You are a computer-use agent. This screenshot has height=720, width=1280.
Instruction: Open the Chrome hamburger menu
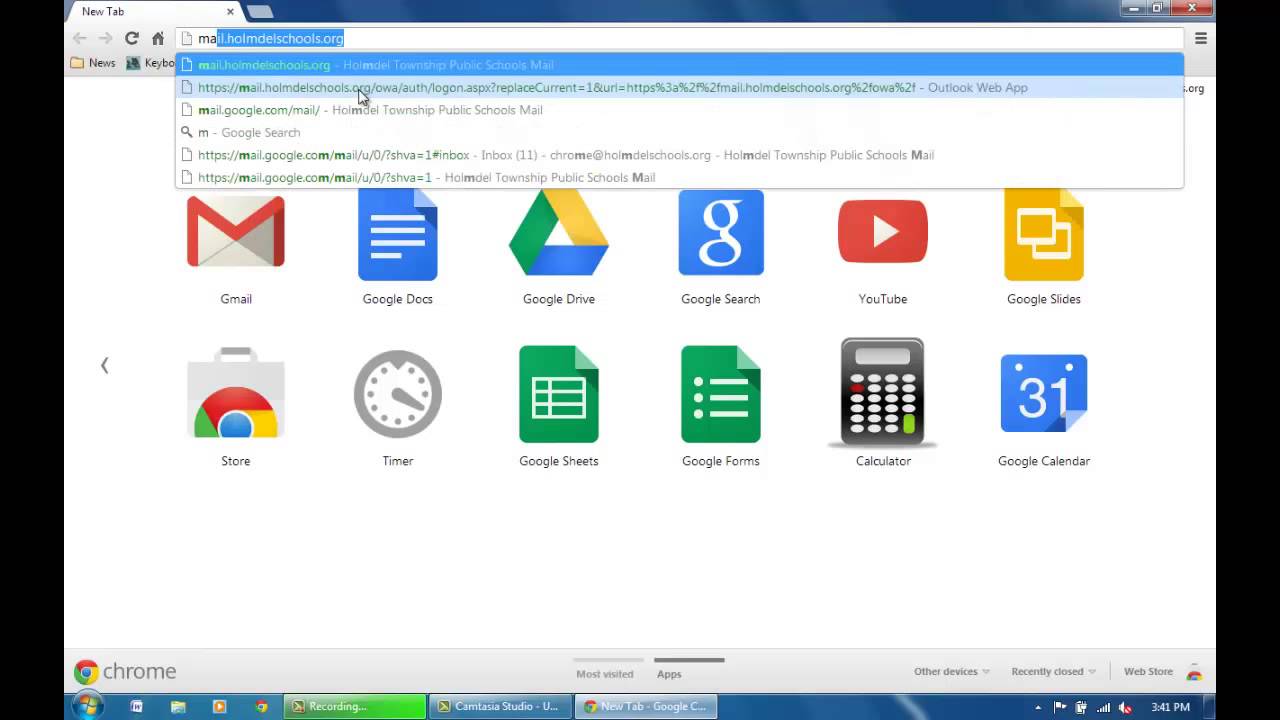(1201, 38)
